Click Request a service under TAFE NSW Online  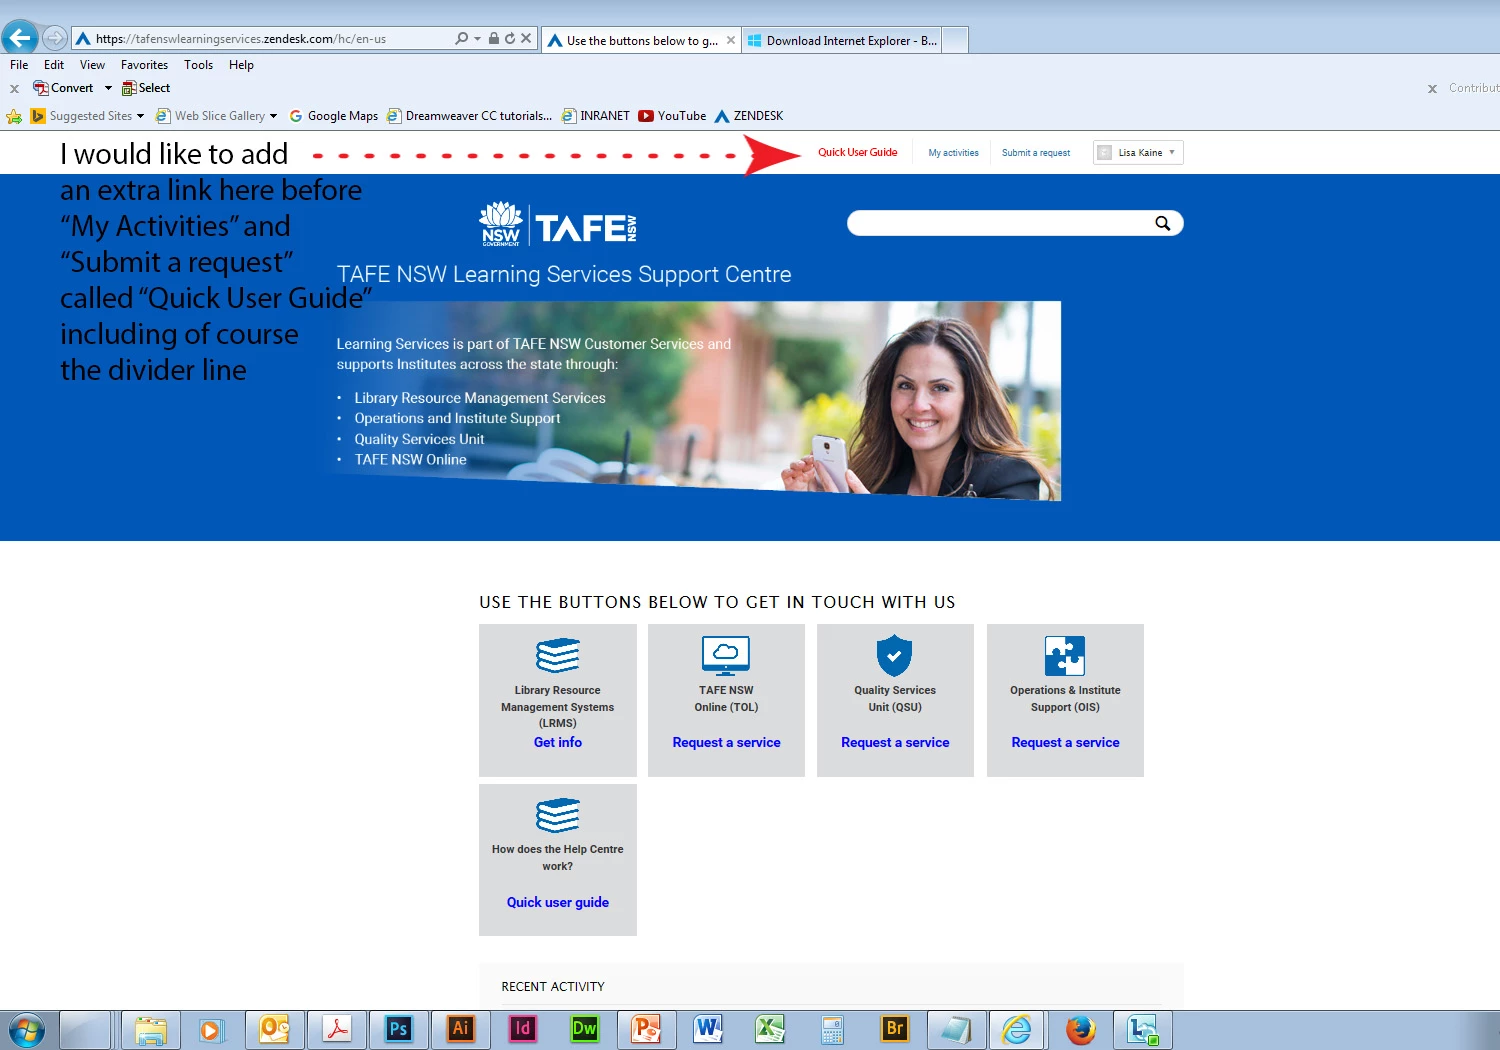coord(726,742)
